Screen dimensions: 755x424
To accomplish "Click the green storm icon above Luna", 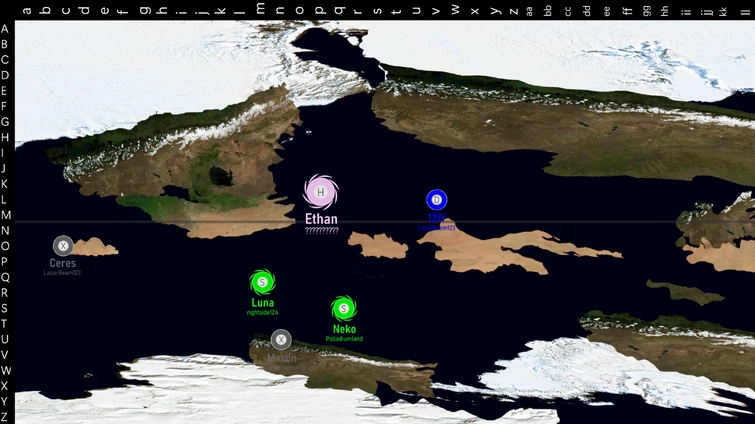I will [262, 282].
